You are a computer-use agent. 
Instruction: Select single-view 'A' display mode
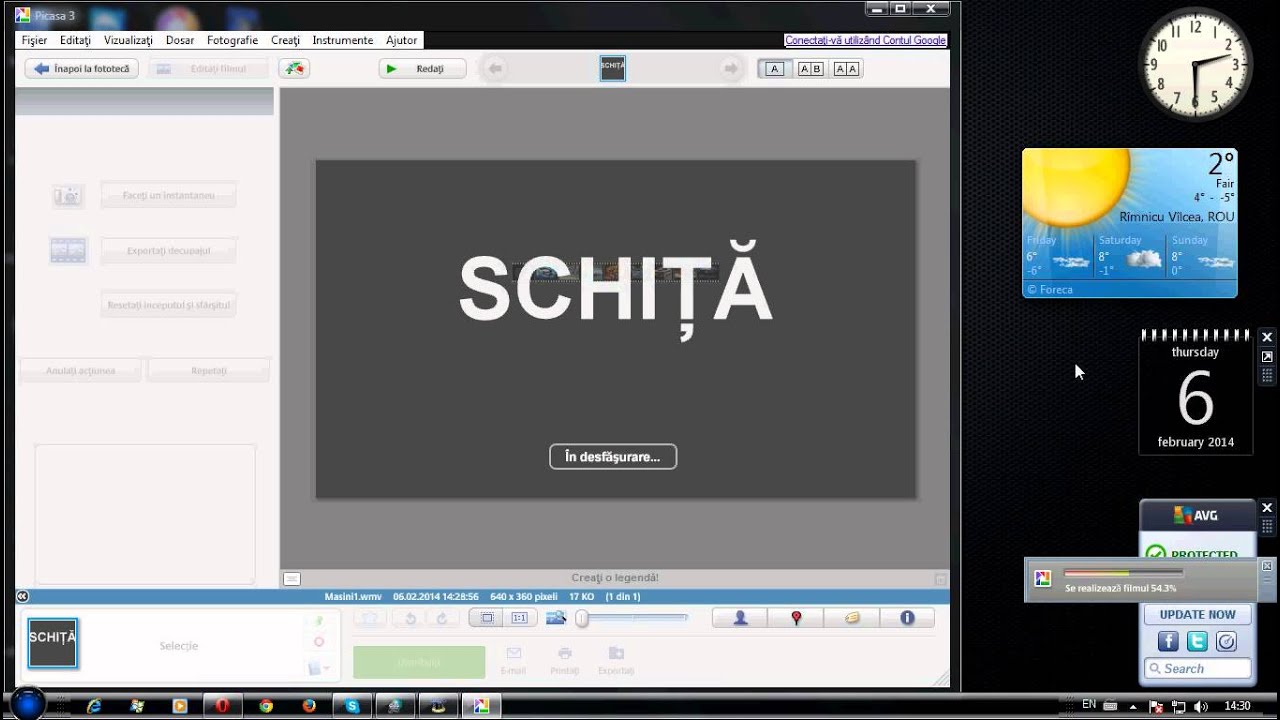[774, 69]
